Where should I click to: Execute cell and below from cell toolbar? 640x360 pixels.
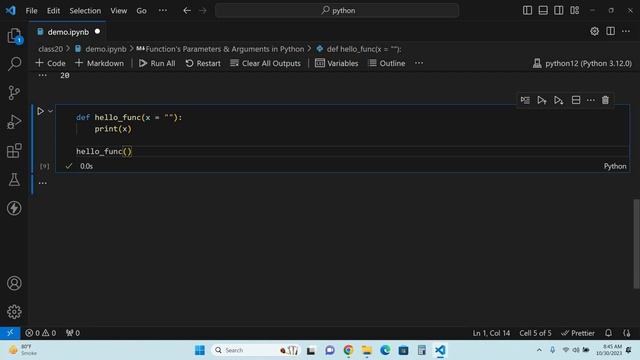point(558,100)
